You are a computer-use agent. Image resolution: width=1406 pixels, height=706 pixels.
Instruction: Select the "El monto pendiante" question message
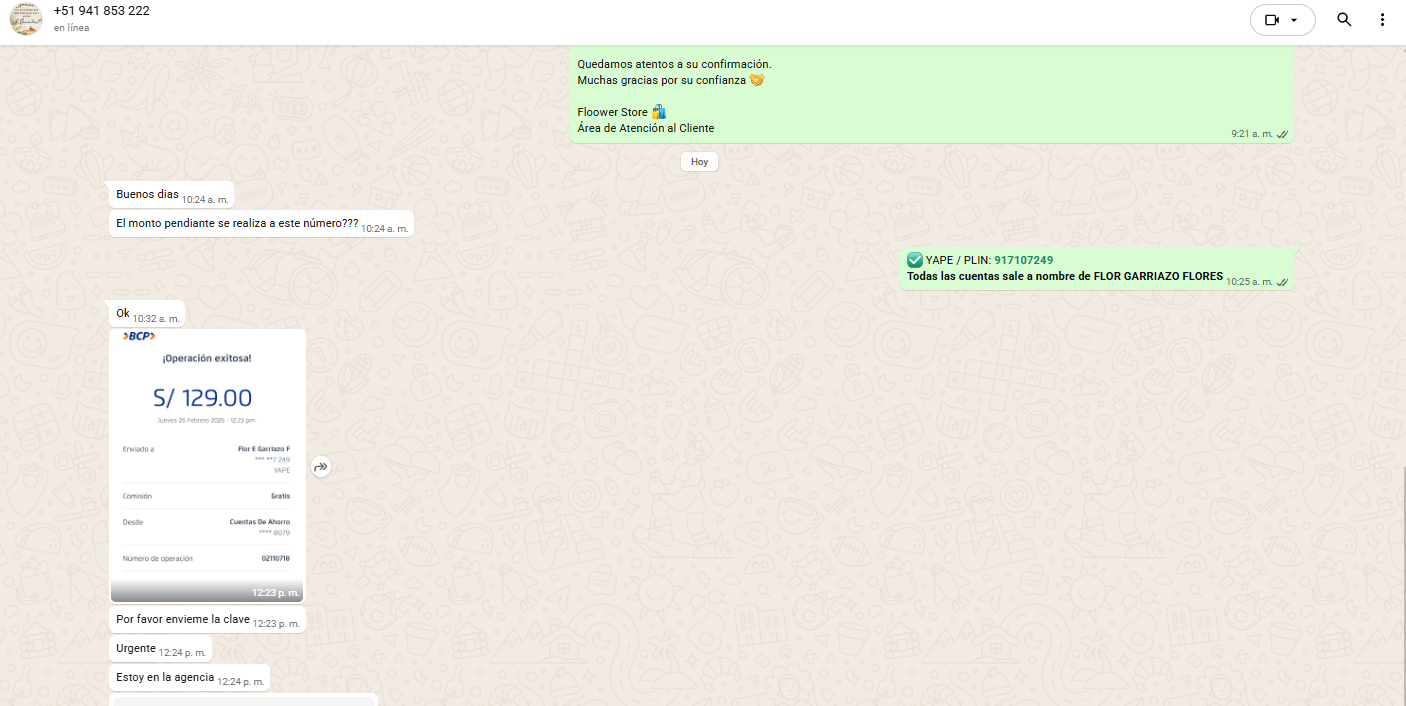tap(237, 224)
